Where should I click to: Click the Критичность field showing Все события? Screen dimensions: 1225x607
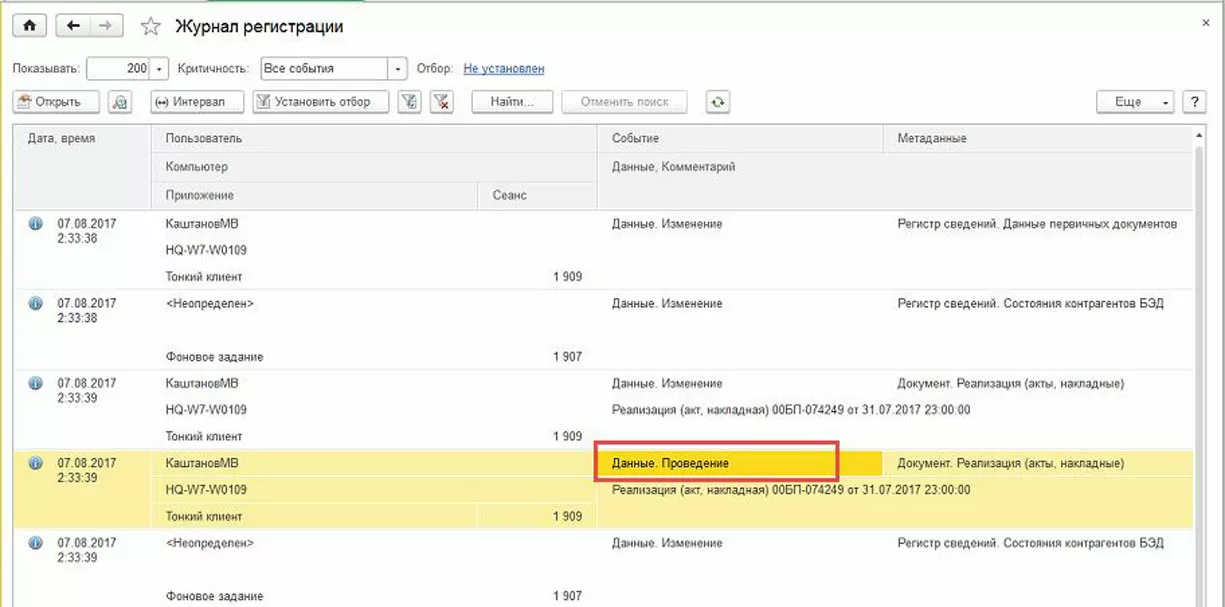click(323, 69)
